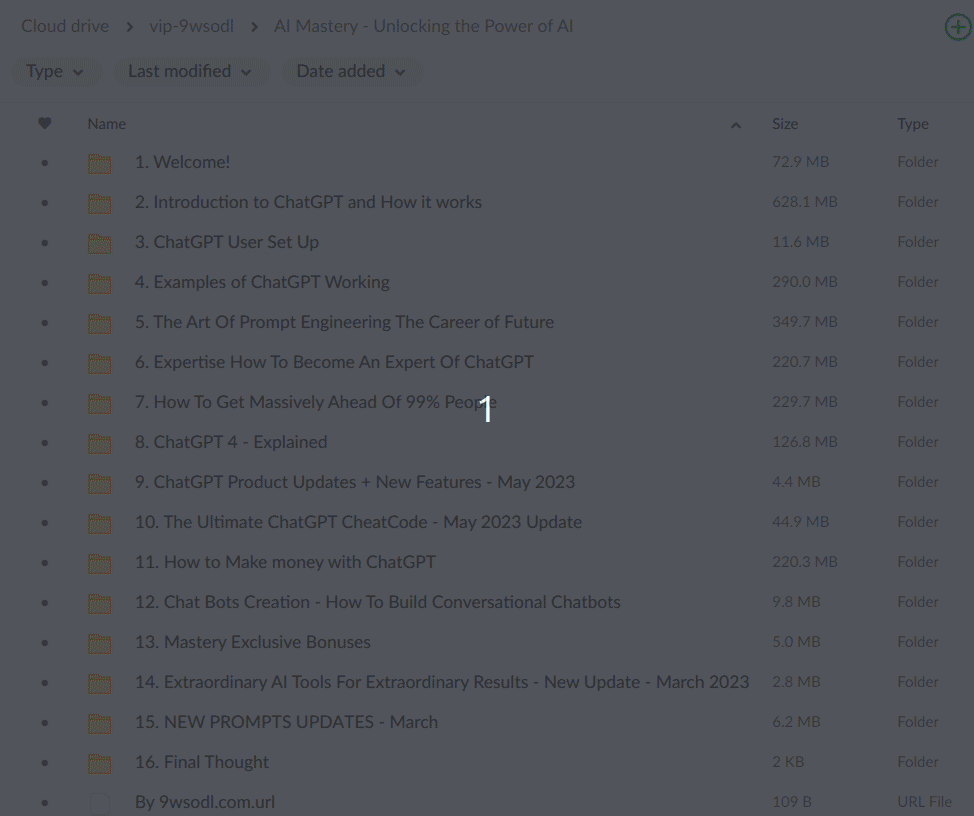Expand the Date added filter dropdown

pyautogui.click(x=350, y=72)
